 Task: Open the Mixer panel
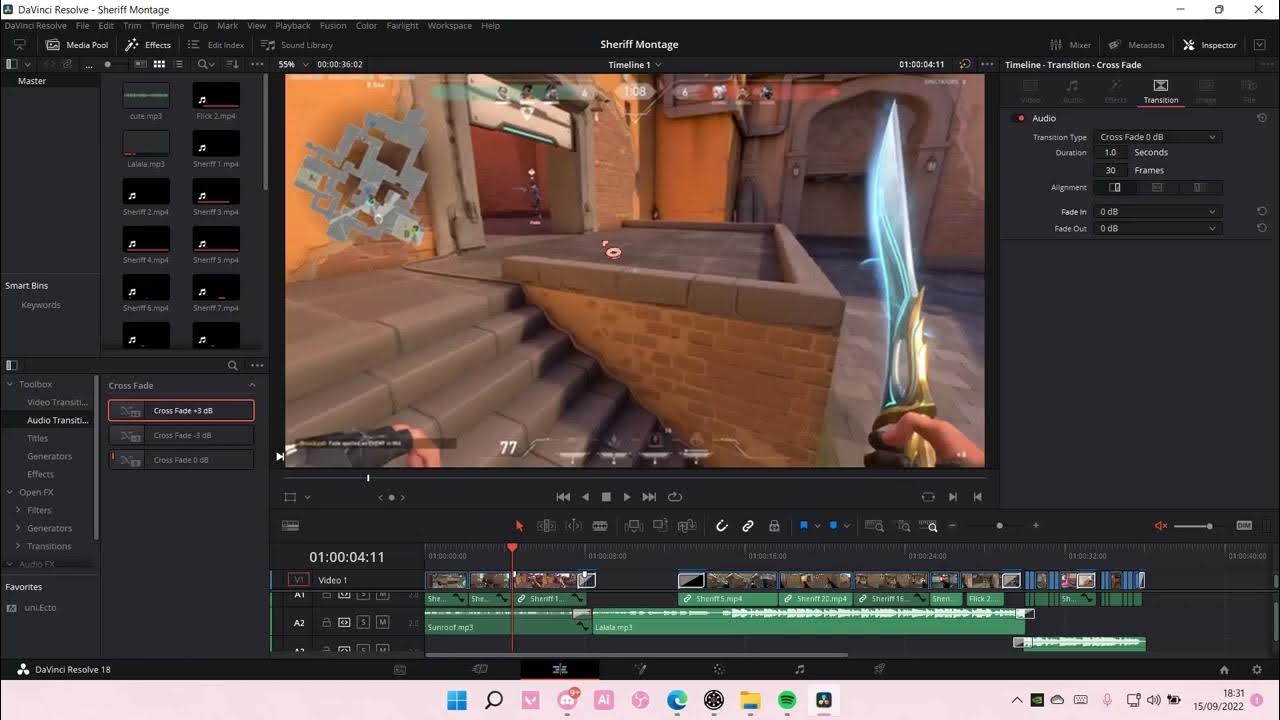coord(1070,45)
